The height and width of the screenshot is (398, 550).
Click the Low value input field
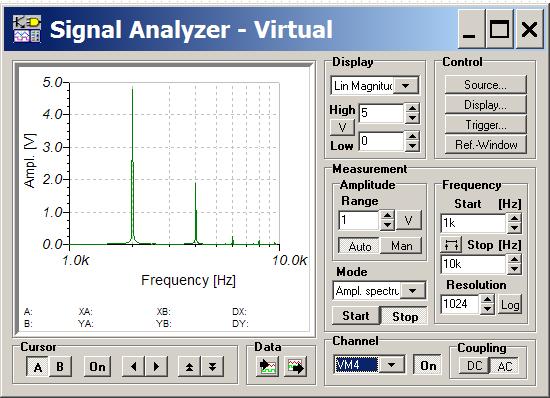pos(382,141)
